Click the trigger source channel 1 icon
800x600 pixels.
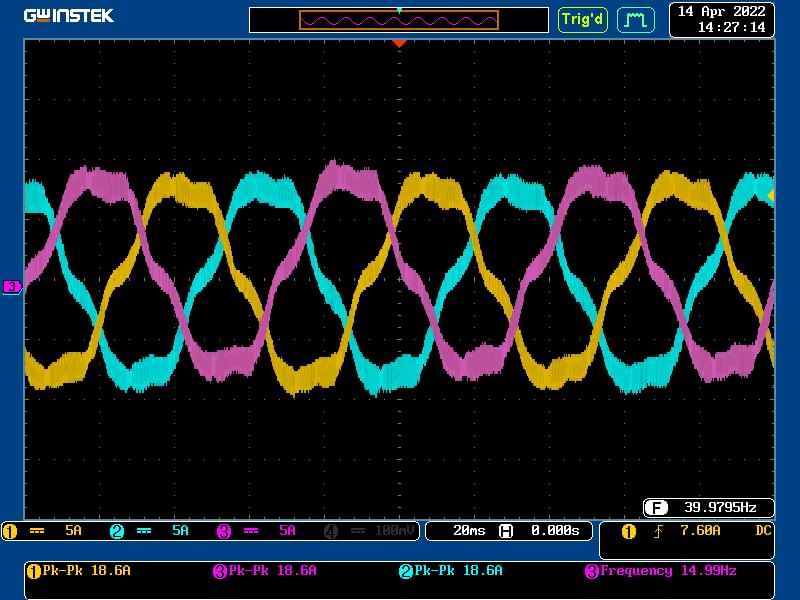tap(629, 532)
